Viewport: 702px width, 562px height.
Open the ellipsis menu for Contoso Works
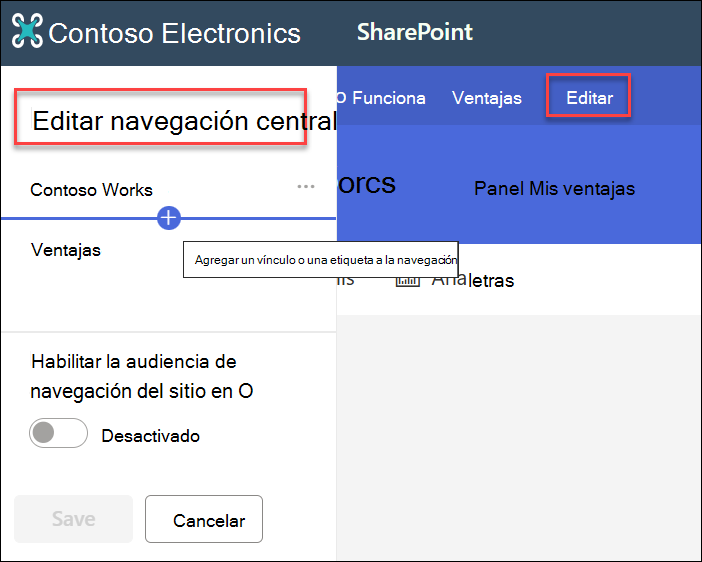306,186
